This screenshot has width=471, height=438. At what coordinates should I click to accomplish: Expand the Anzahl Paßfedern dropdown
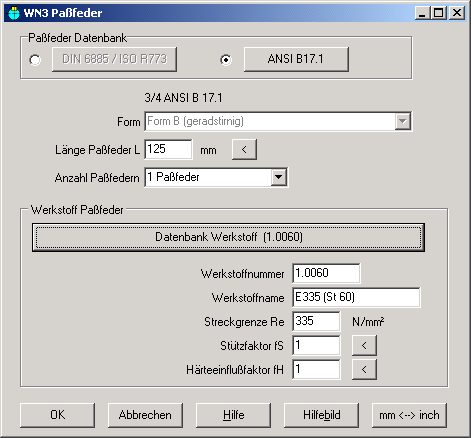pos(279,177)
